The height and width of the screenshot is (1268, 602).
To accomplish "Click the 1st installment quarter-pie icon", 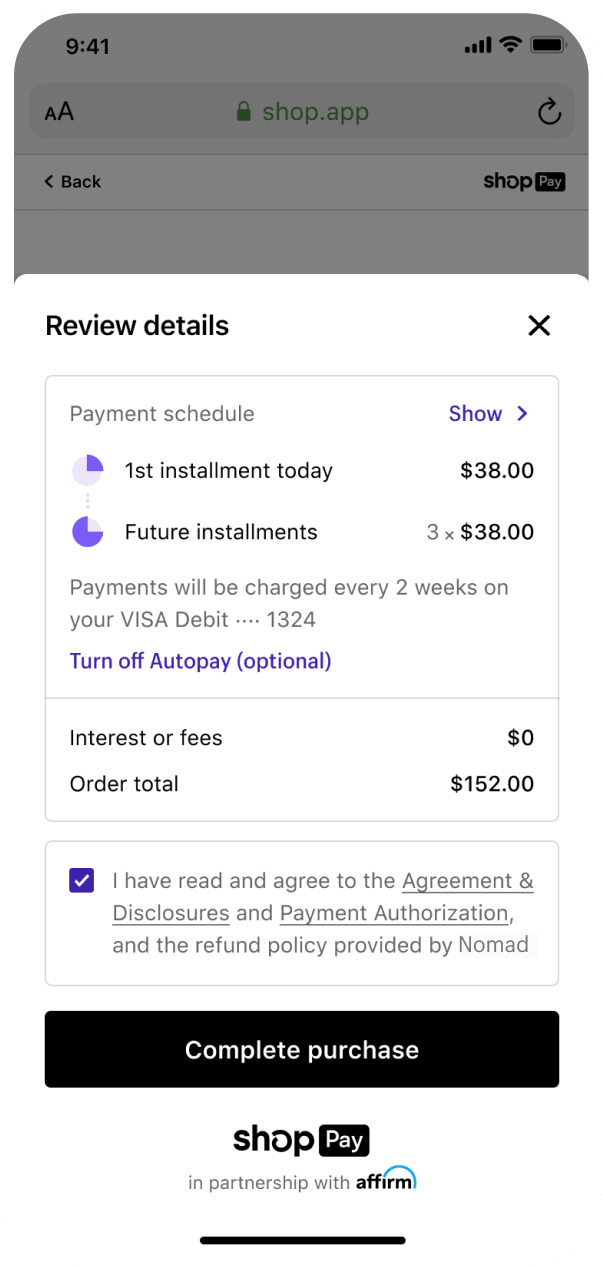I will coord(88,470).
